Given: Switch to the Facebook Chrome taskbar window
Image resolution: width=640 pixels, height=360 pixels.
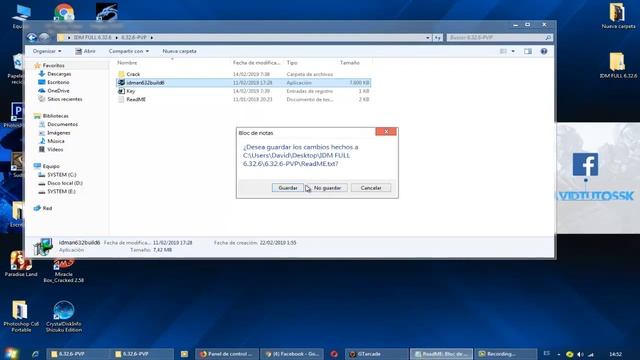Looking at the screenshot, I should point(292,354).
